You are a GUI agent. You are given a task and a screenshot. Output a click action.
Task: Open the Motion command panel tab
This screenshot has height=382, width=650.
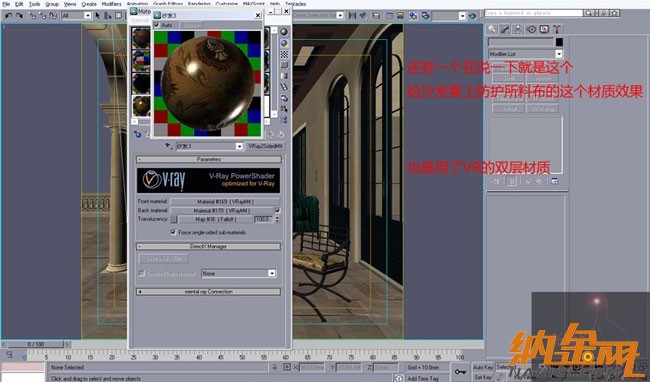point(531,29)
